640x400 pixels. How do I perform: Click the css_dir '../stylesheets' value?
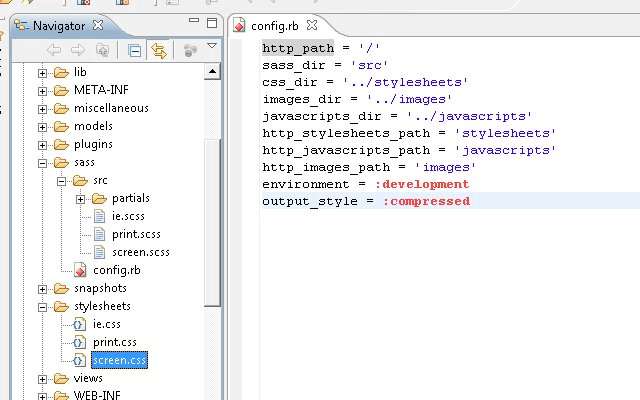(x=405, y=82)
